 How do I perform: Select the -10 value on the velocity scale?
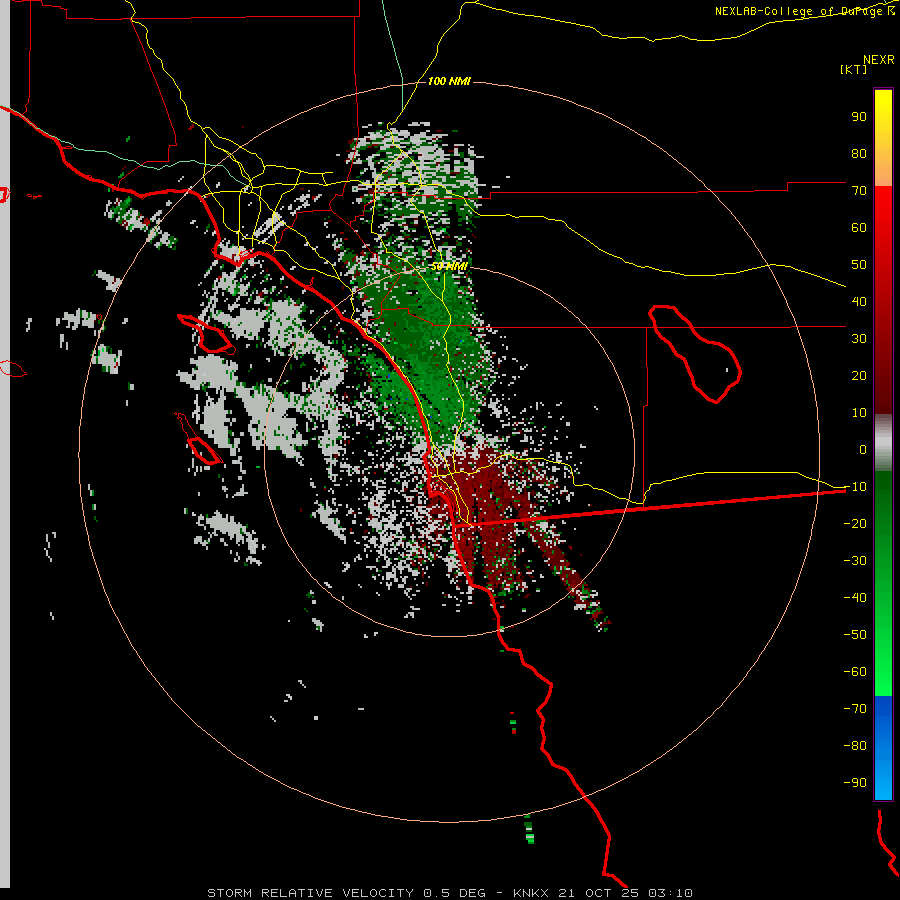[x=855, y=487]
